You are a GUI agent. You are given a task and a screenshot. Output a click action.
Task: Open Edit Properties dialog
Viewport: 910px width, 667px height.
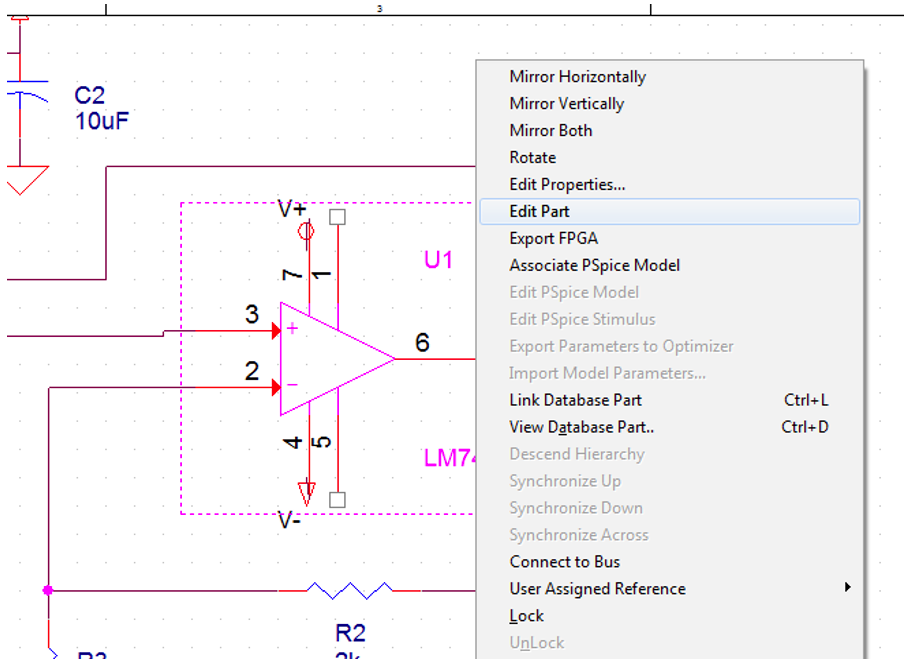click(x=567, y=185)
